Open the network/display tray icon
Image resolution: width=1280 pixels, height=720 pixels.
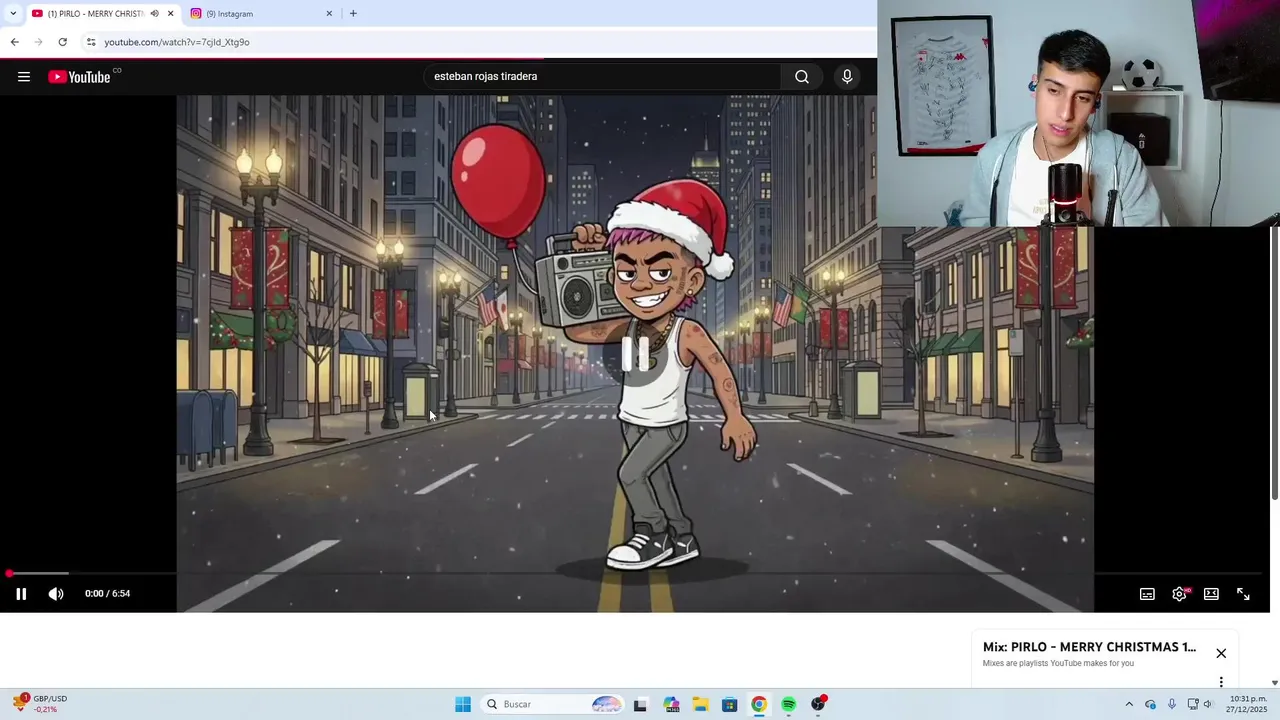[1193, 705]
